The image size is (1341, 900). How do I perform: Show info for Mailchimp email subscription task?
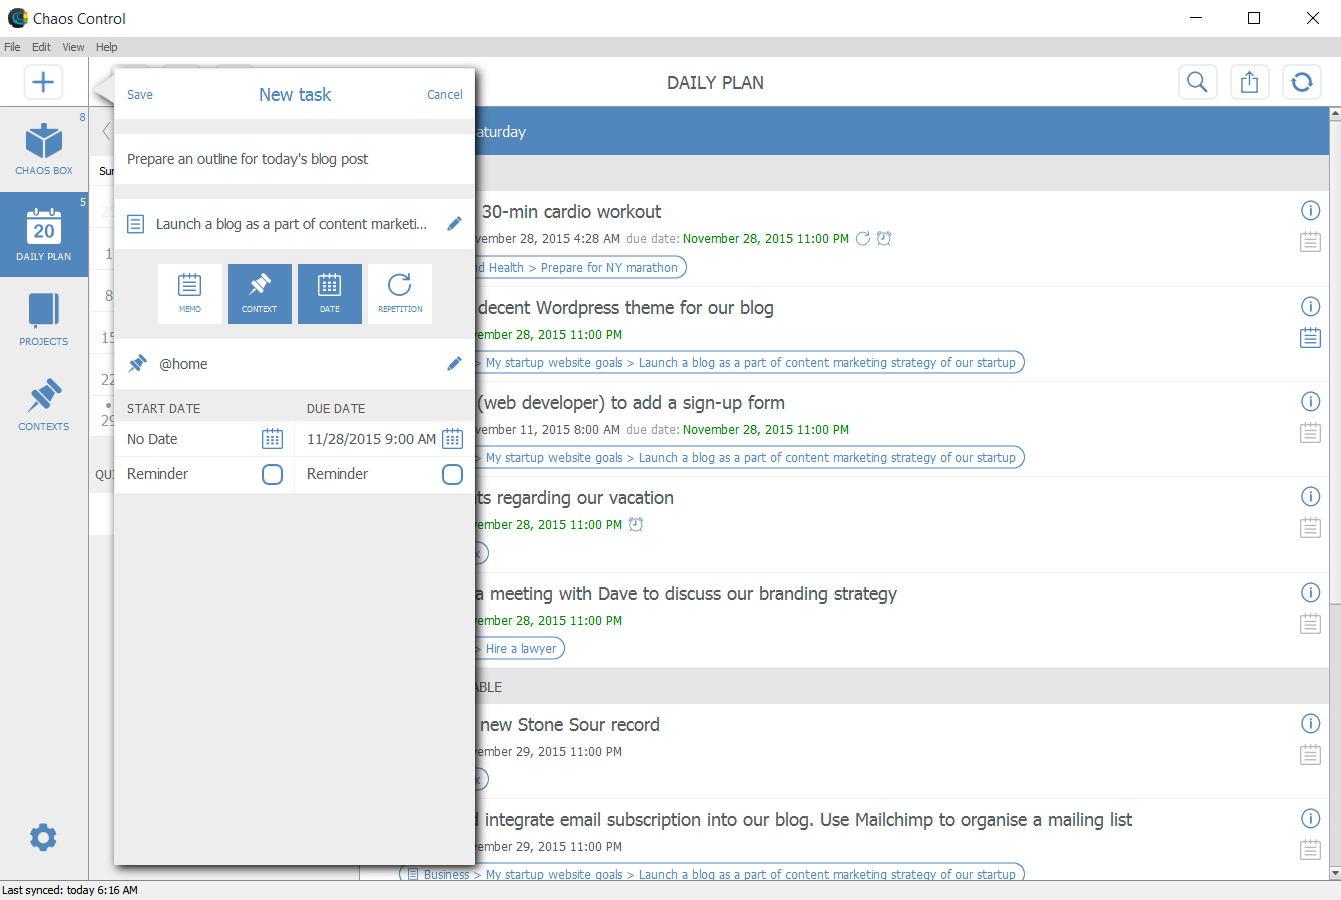point(1310,818)
